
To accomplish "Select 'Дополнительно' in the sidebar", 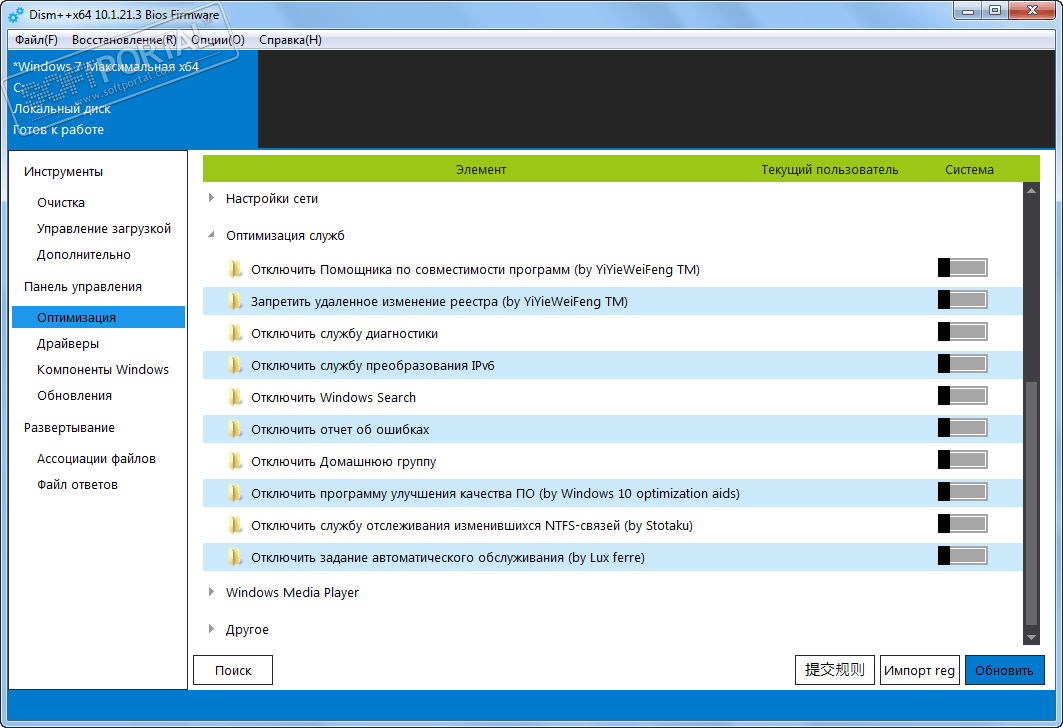I will tap(84, 255).
